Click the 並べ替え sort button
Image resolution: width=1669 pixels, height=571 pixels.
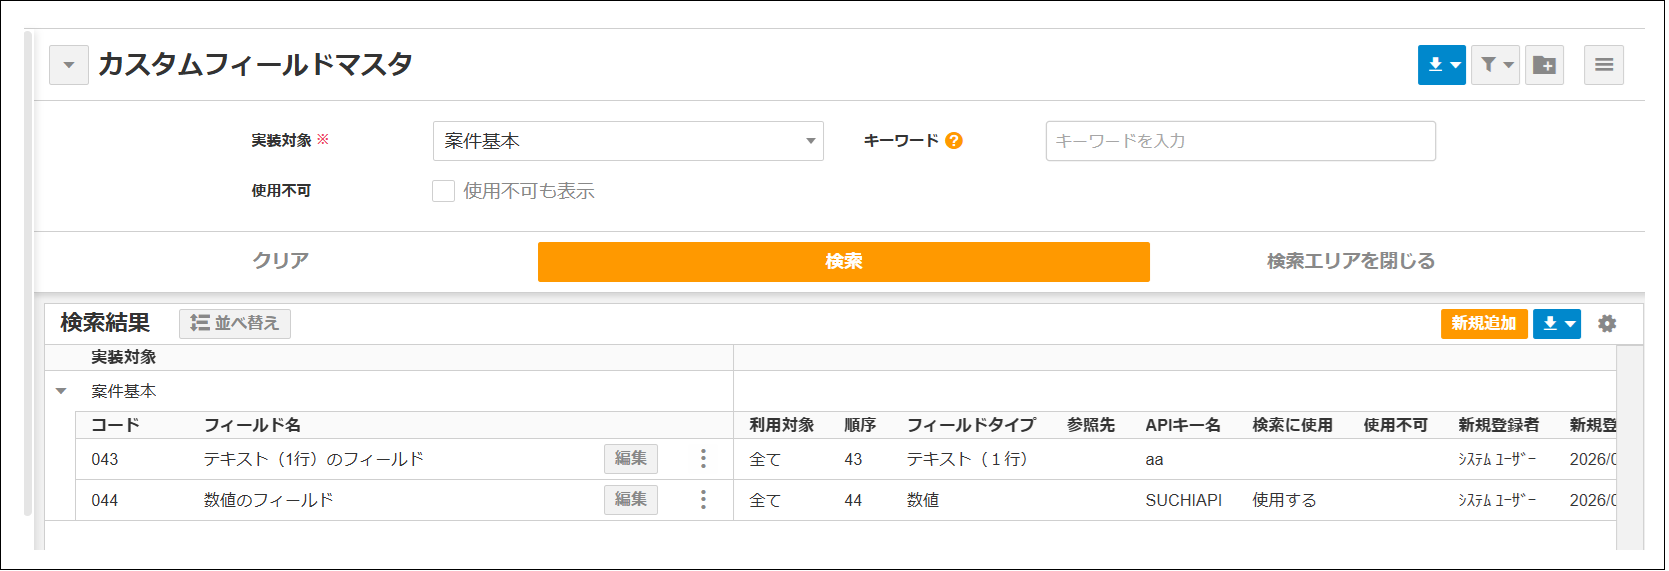[235, 323]
